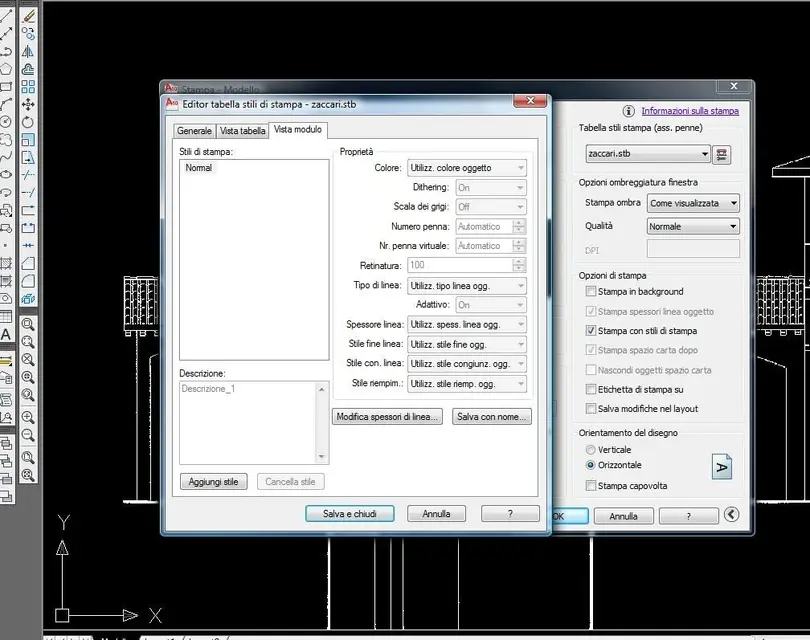The width and height of the screenshot is (810, 640).
Task: Select the Erase tool in Modify toolbar
Action: [x=28, y=16]
